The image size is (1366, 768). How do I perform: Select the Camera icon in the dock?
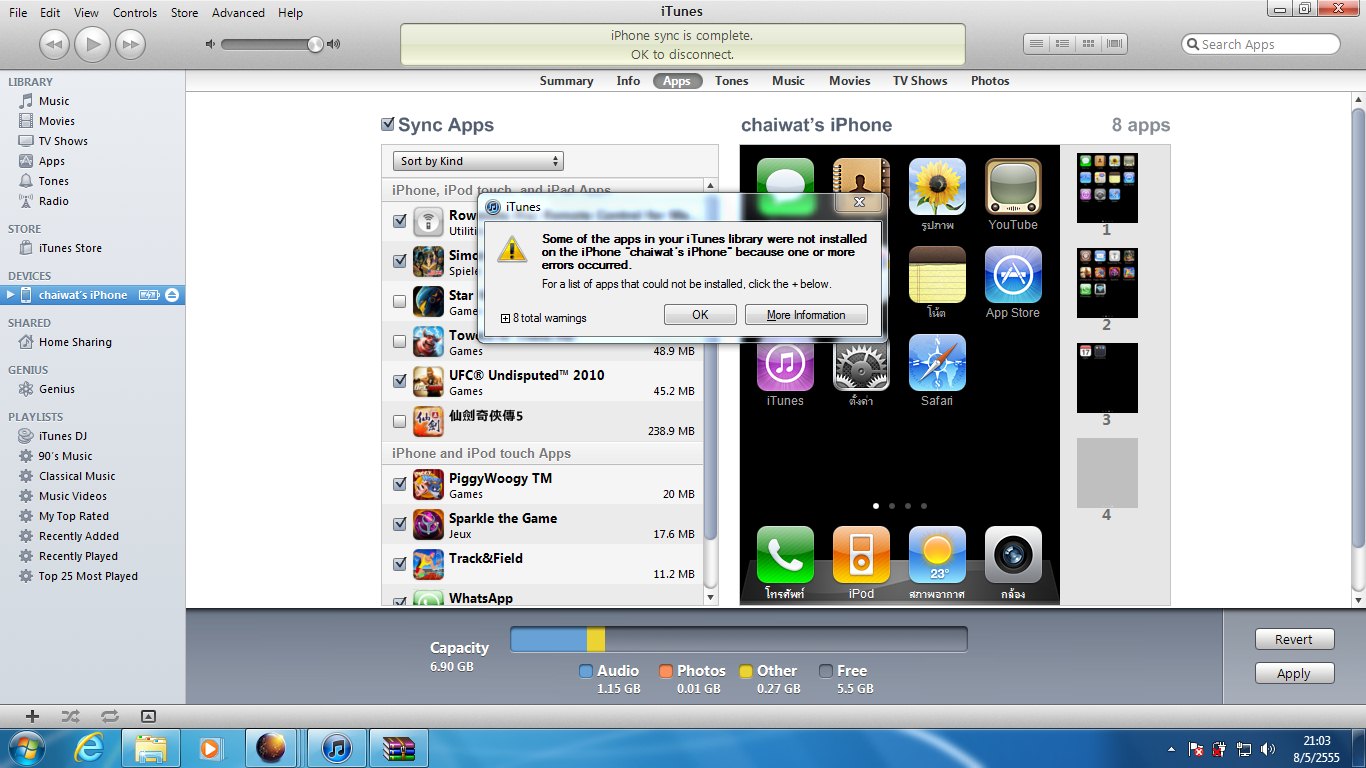click(x=1013, y=554)
